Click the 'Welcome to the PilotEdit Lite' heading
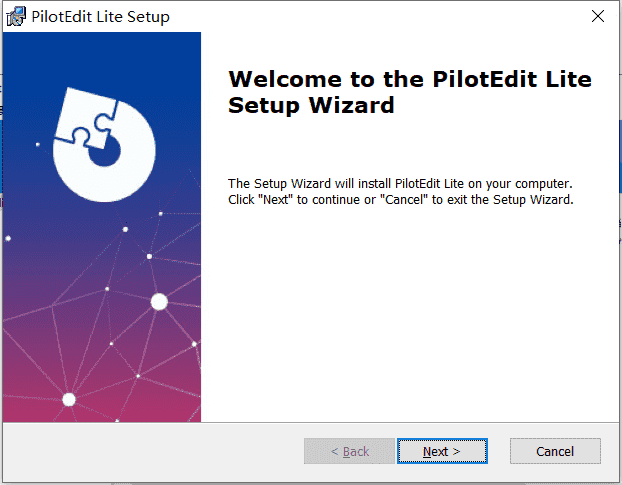Screen dimensions: 622x485 [x=410, y=79]
